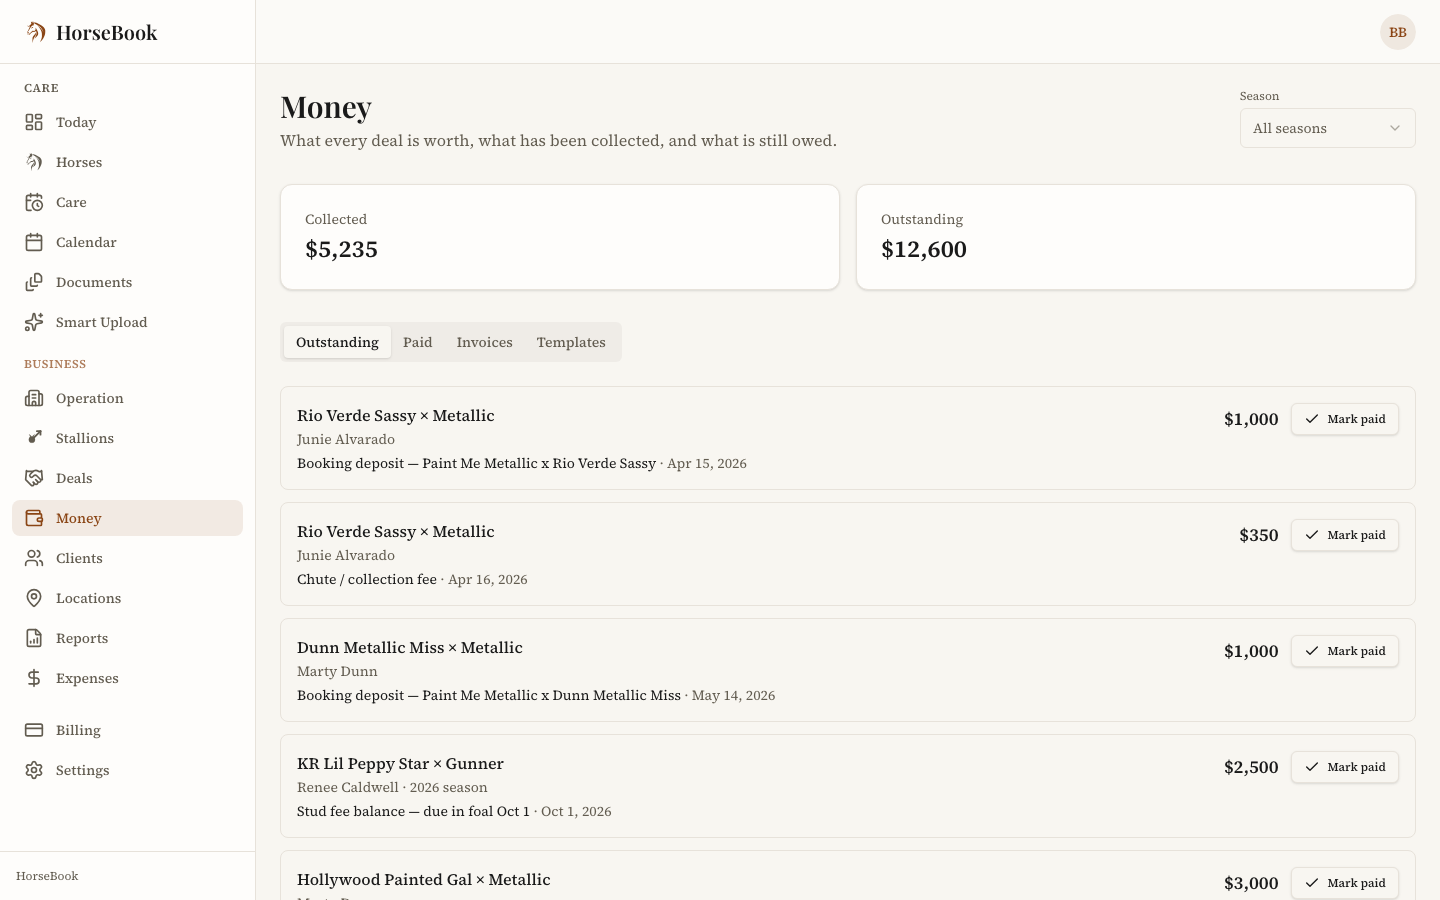The image size is (1440, 900).
Task: Mark paid the Hollywood Painted Gal $3,000 item
Action: [1344, 883]
